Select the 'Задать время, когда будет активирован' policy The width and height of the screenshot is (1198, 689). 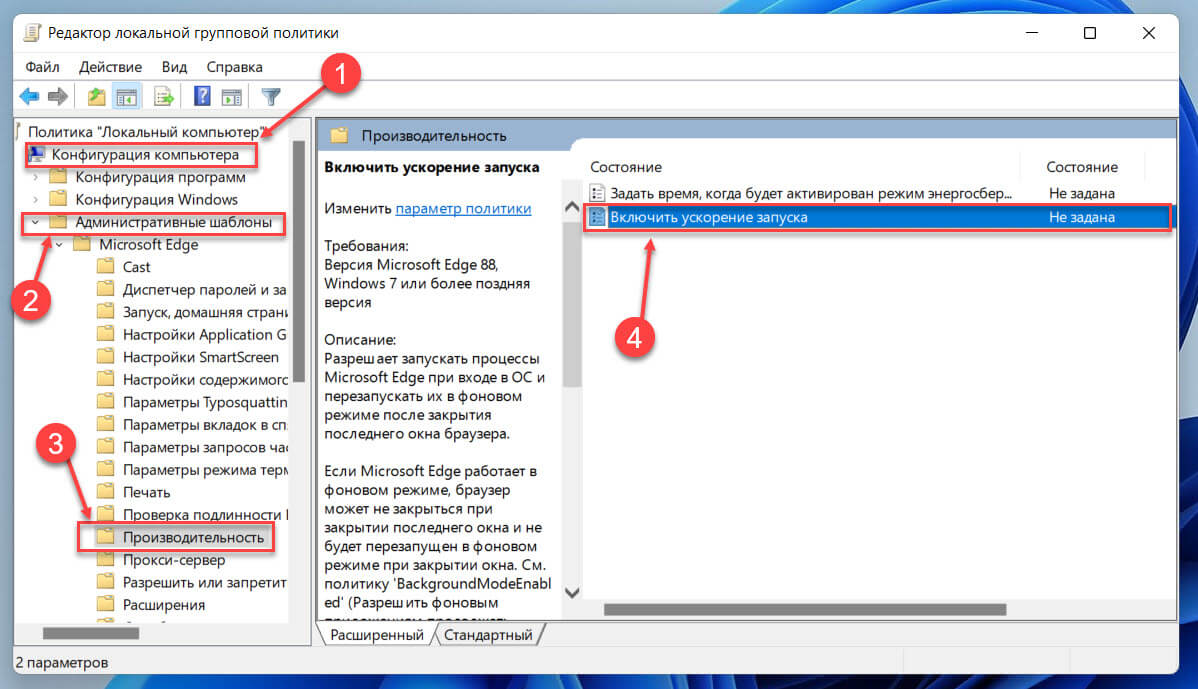810,193
